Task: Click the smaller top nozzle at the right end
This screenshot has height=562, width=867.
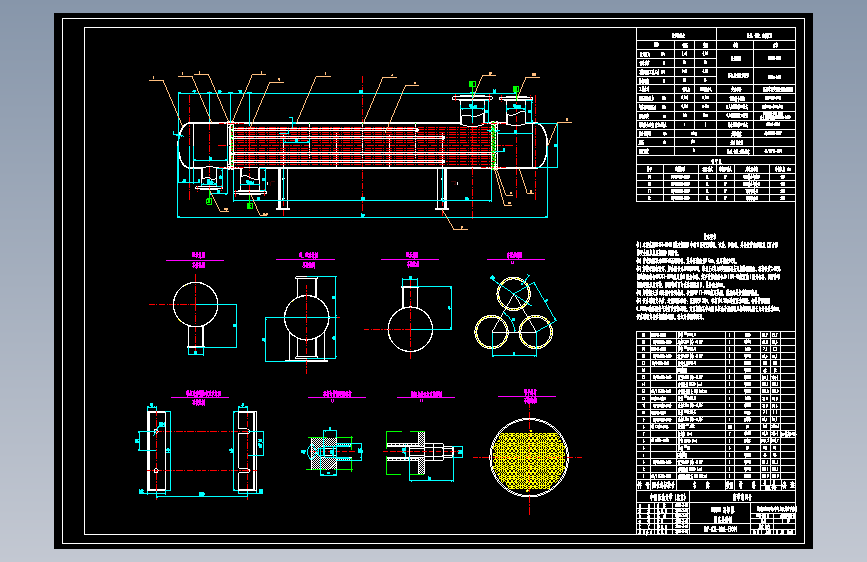Action: tap(516, 111)
